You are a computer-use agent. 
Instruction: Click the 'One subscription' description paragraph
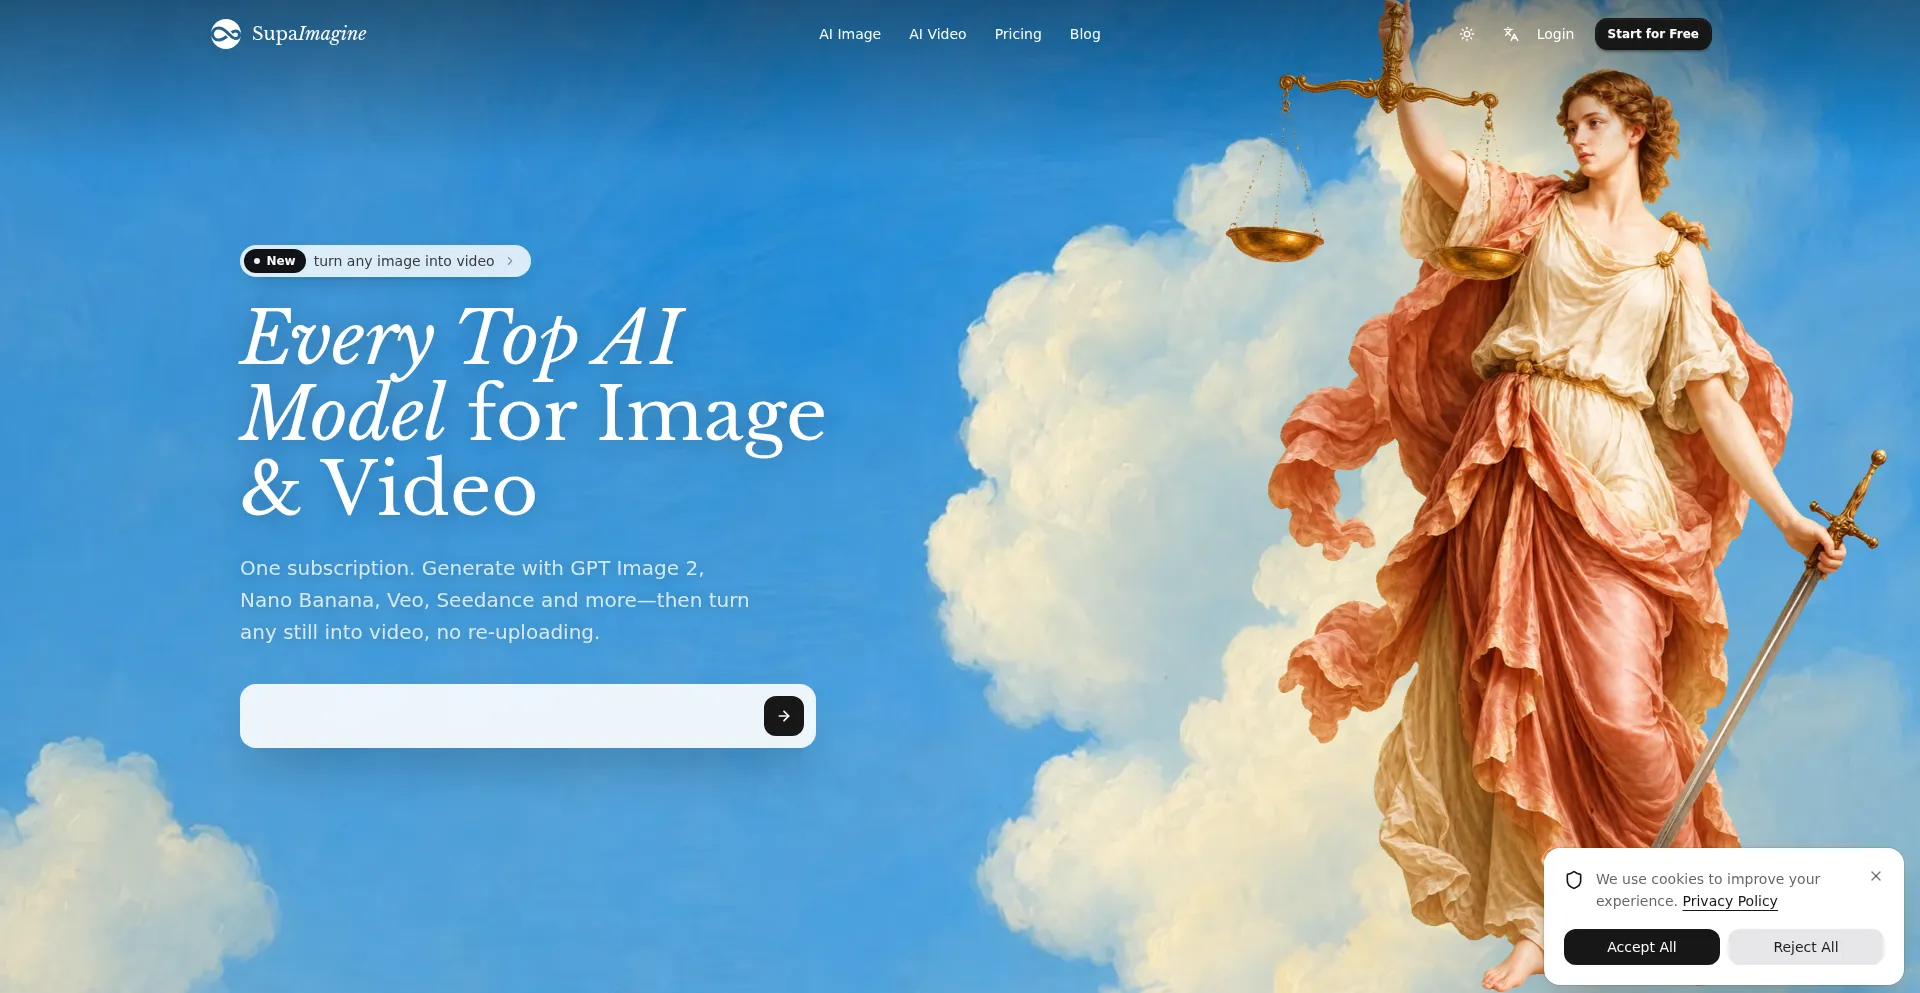[495, 600]
